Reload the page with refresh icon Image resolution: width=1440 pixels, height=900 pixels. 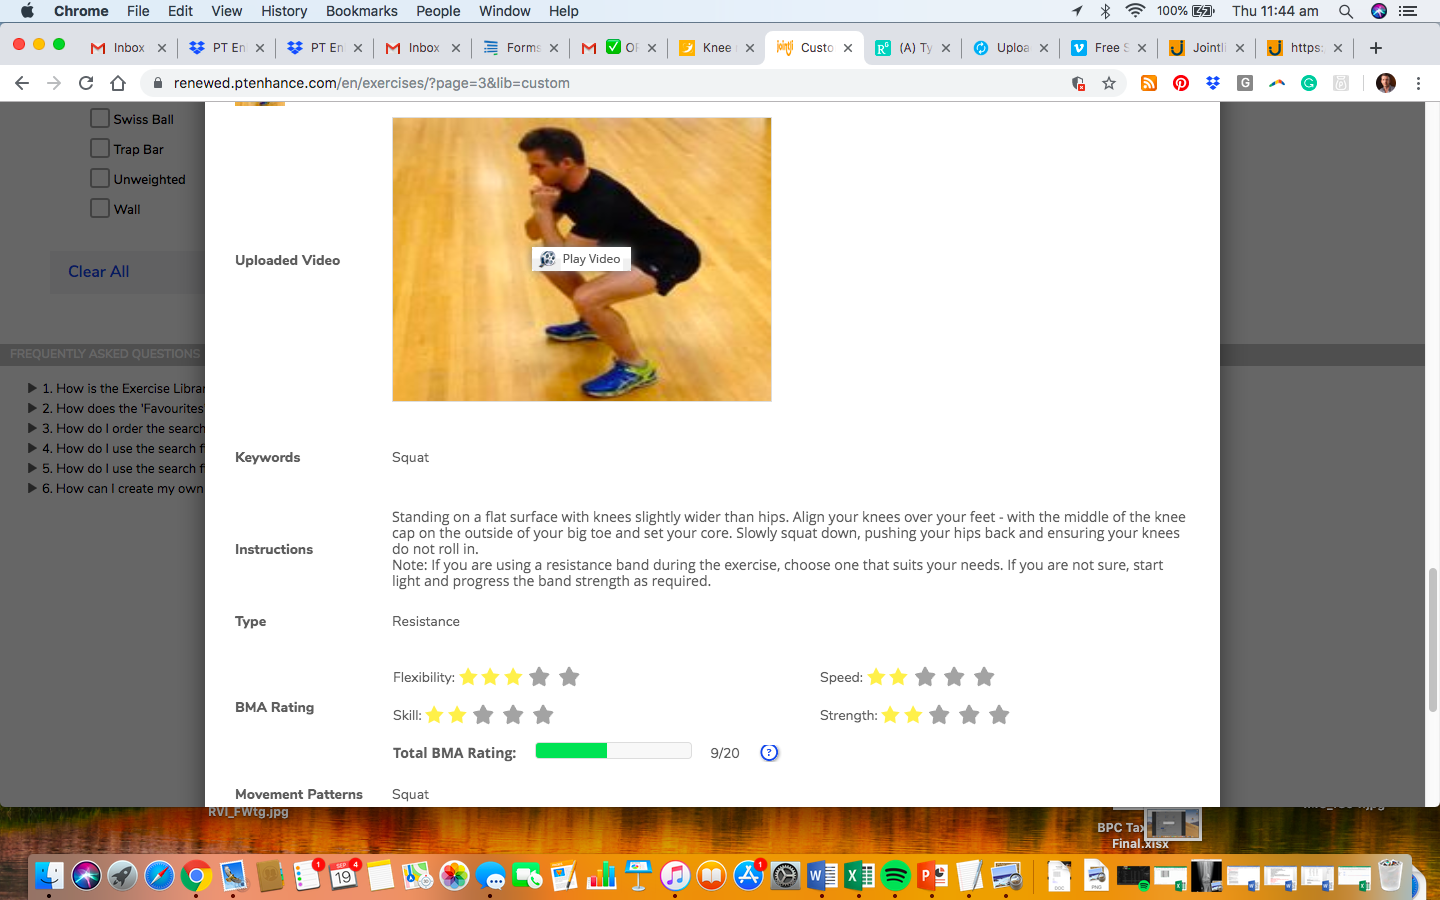(x=86, y=83)
